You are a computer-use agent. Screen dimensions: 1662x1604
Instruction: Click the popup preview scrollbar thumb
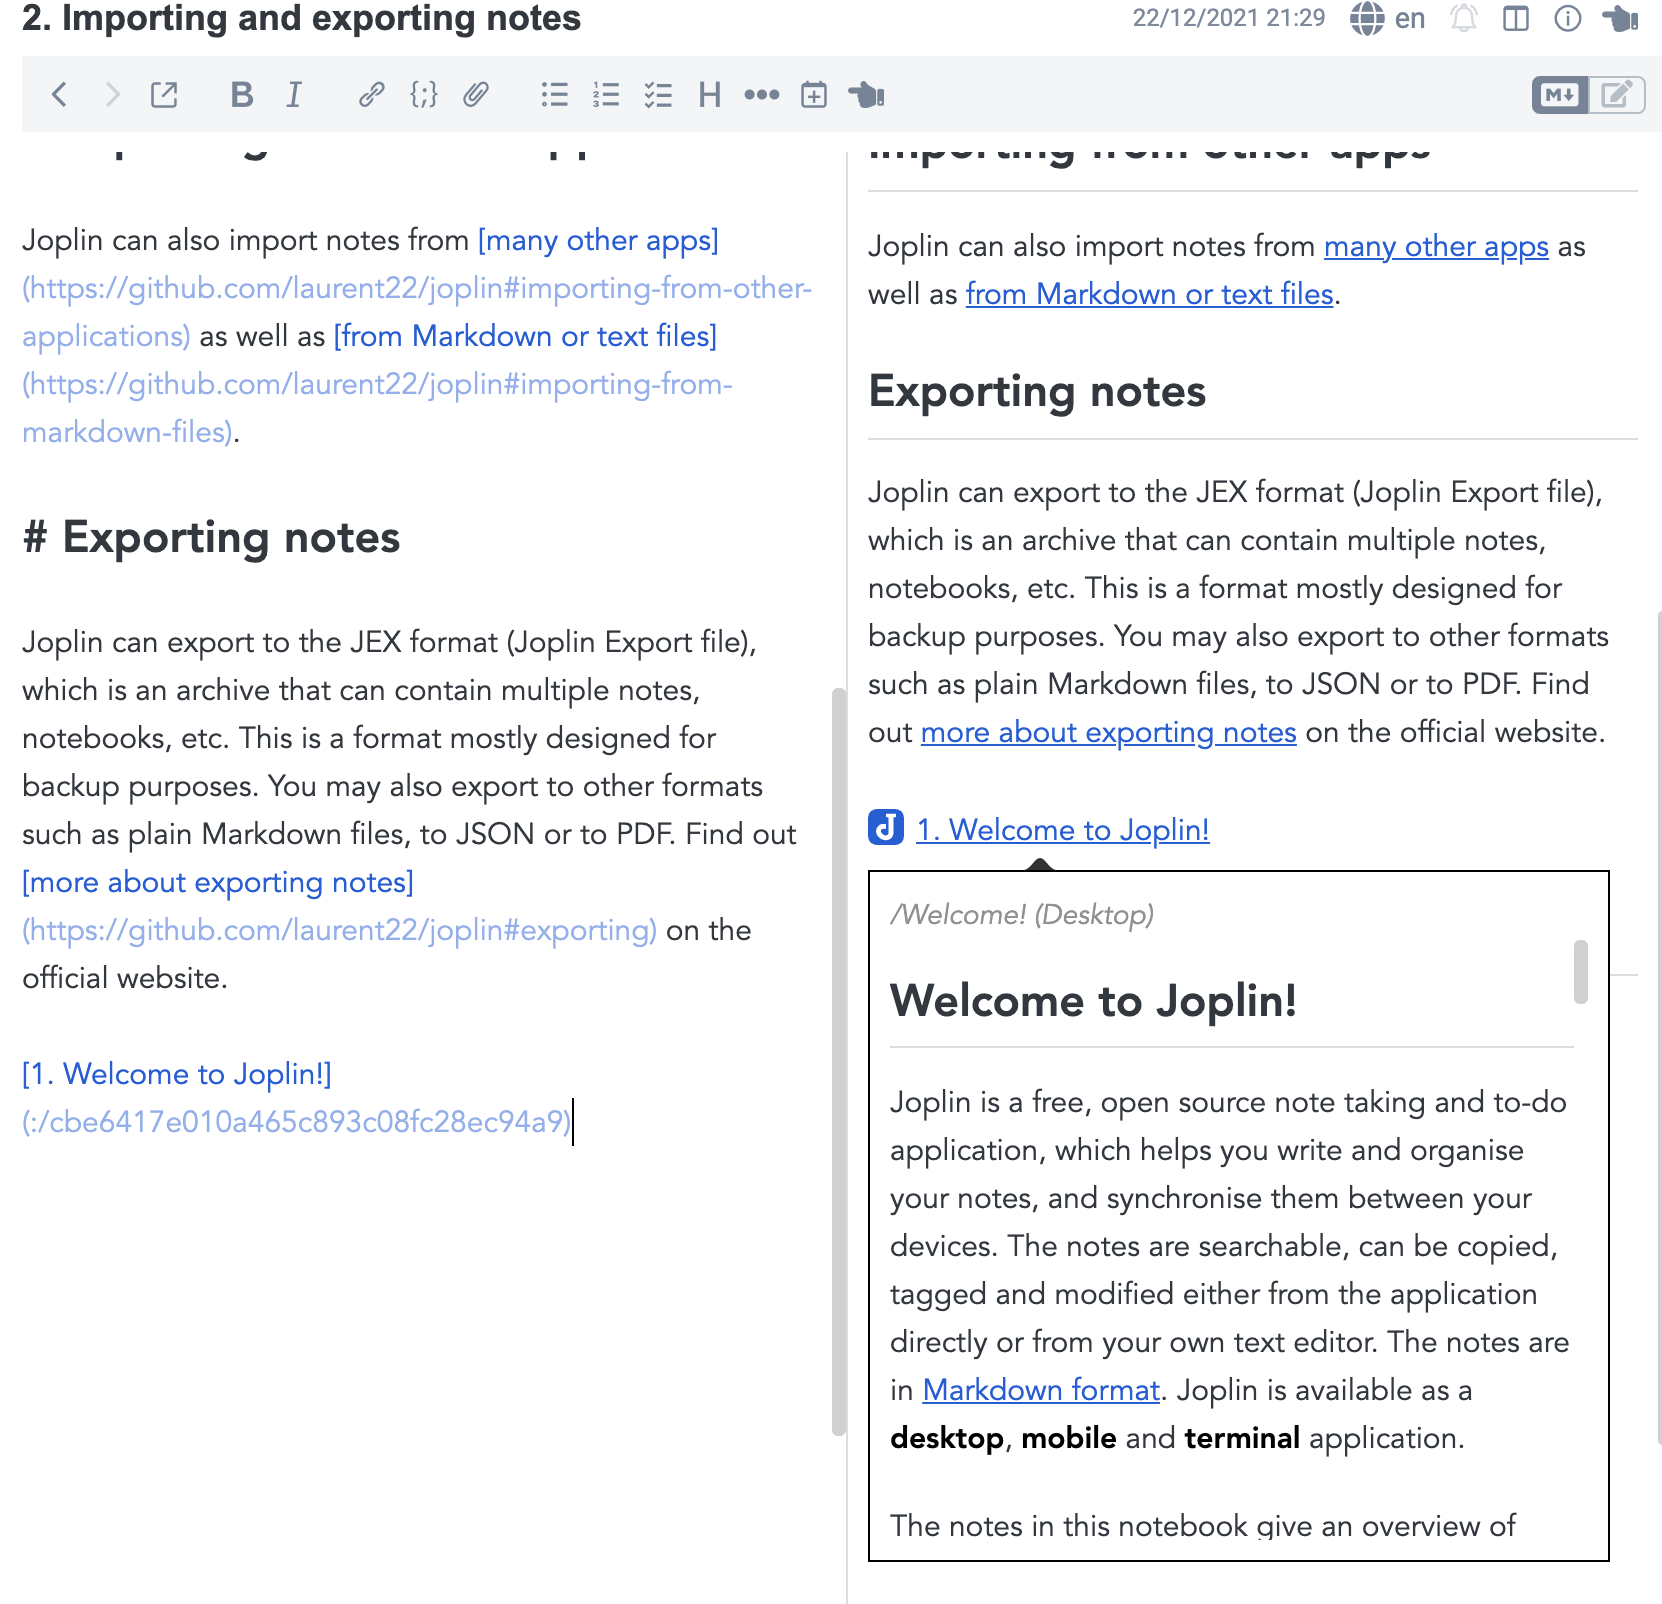(x=1581, y=971)
